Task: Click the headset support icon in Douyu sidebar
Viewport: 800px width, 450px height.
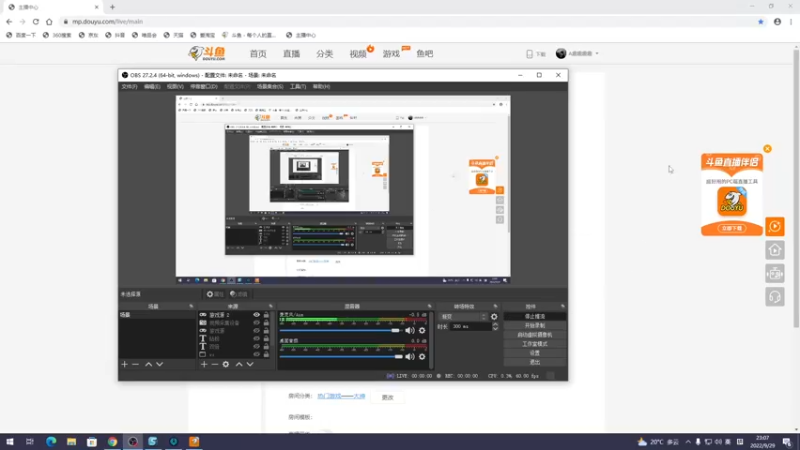Action: (x=774, y=297)
